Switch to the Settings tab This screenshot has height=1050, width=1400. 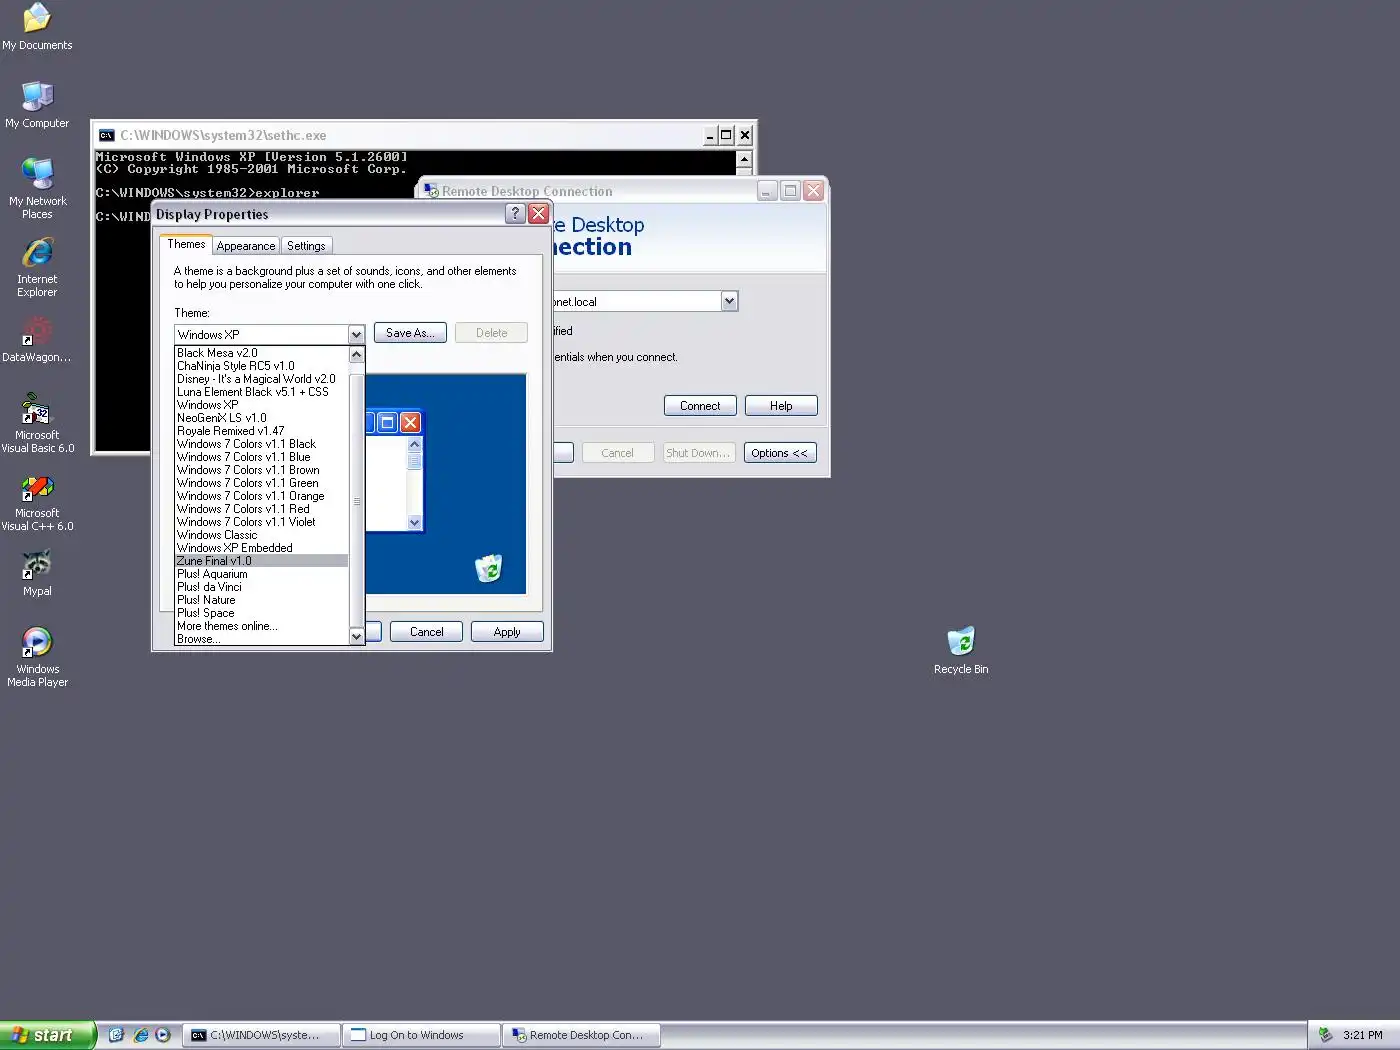tap(306, 246)
